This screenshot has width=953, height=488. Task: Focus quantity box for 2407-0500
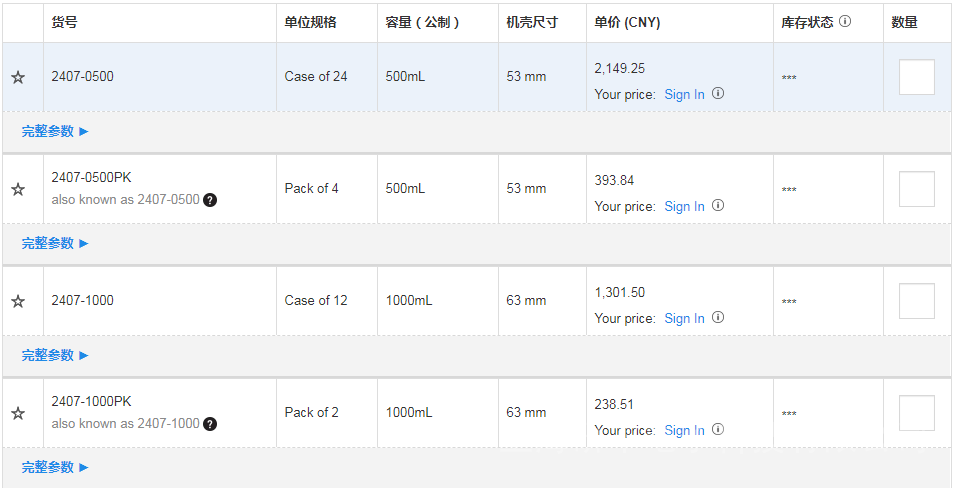[916, 77]
